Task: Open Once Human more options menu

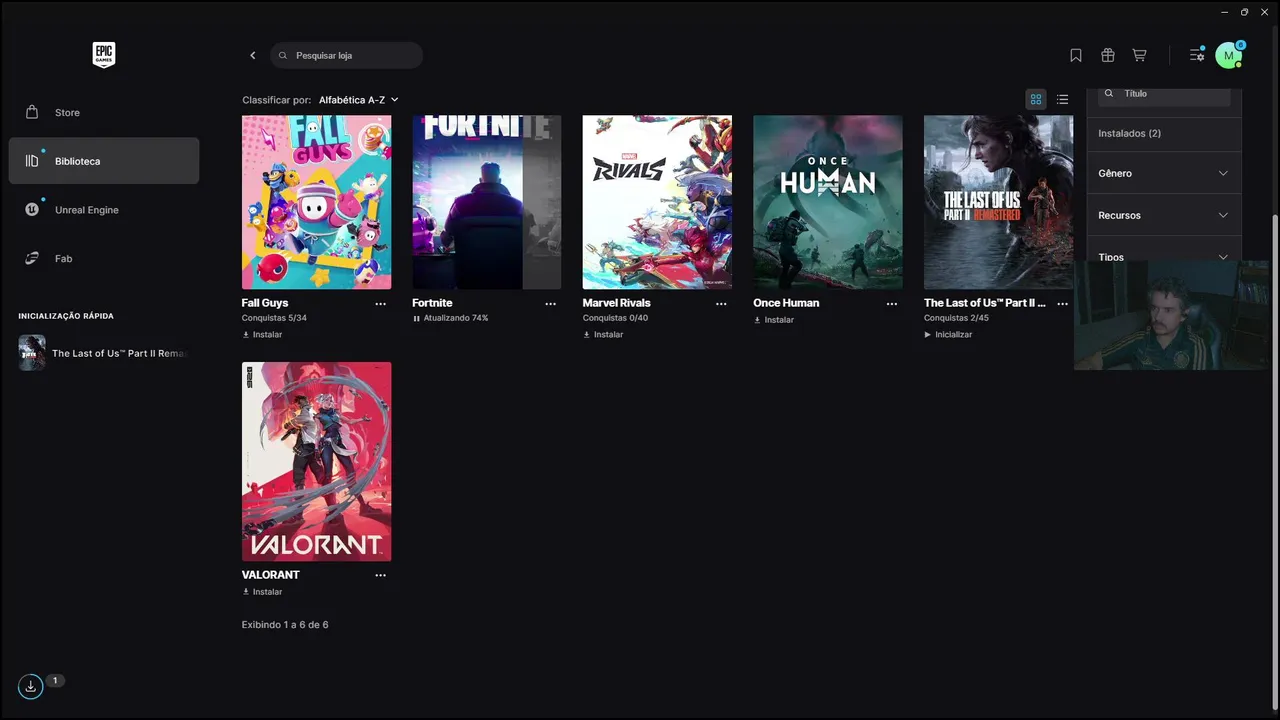Action: [x=892, y=303]
